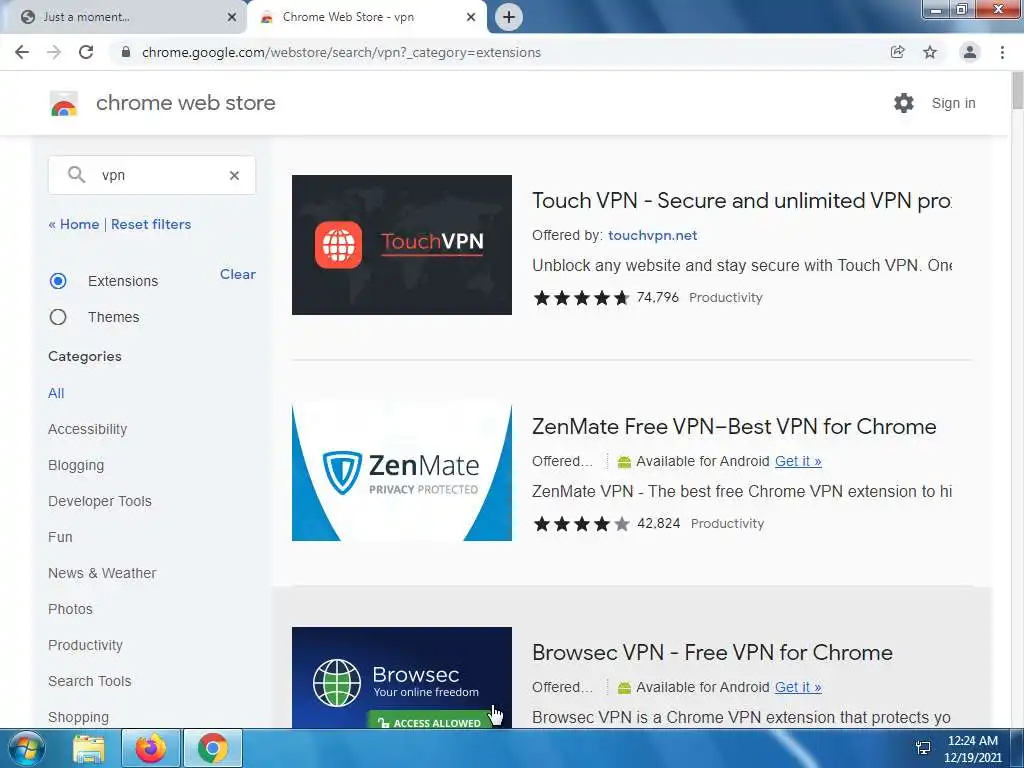Click the address bar URL
Image resolution: width=1024 pixels, height=768 pixels.
click(x=341, y=52)
